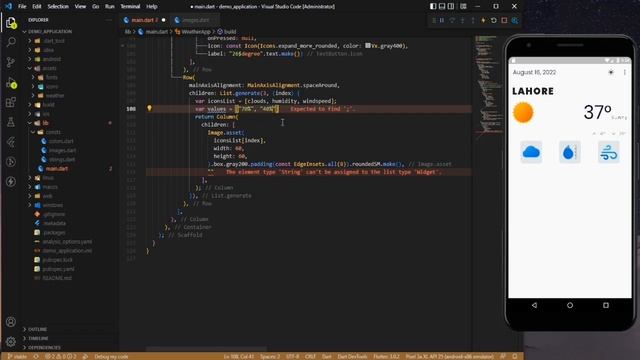
Task: Tap the wind speed icon in emulator
Action: point(609,152)
